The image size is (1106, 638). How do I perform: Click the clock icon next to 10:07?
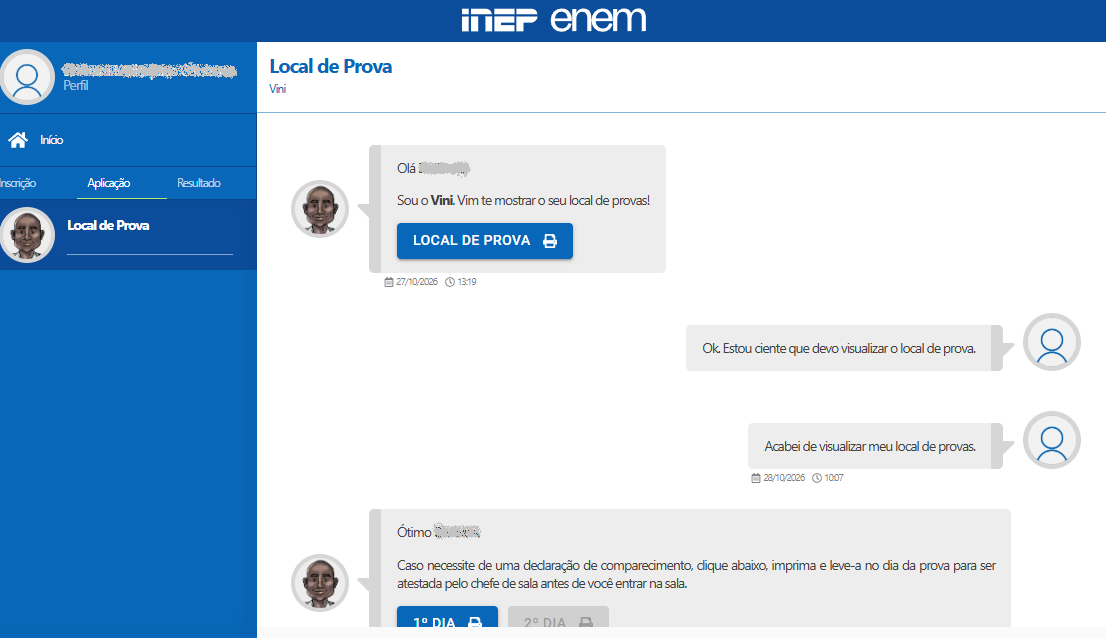point(817,478)
